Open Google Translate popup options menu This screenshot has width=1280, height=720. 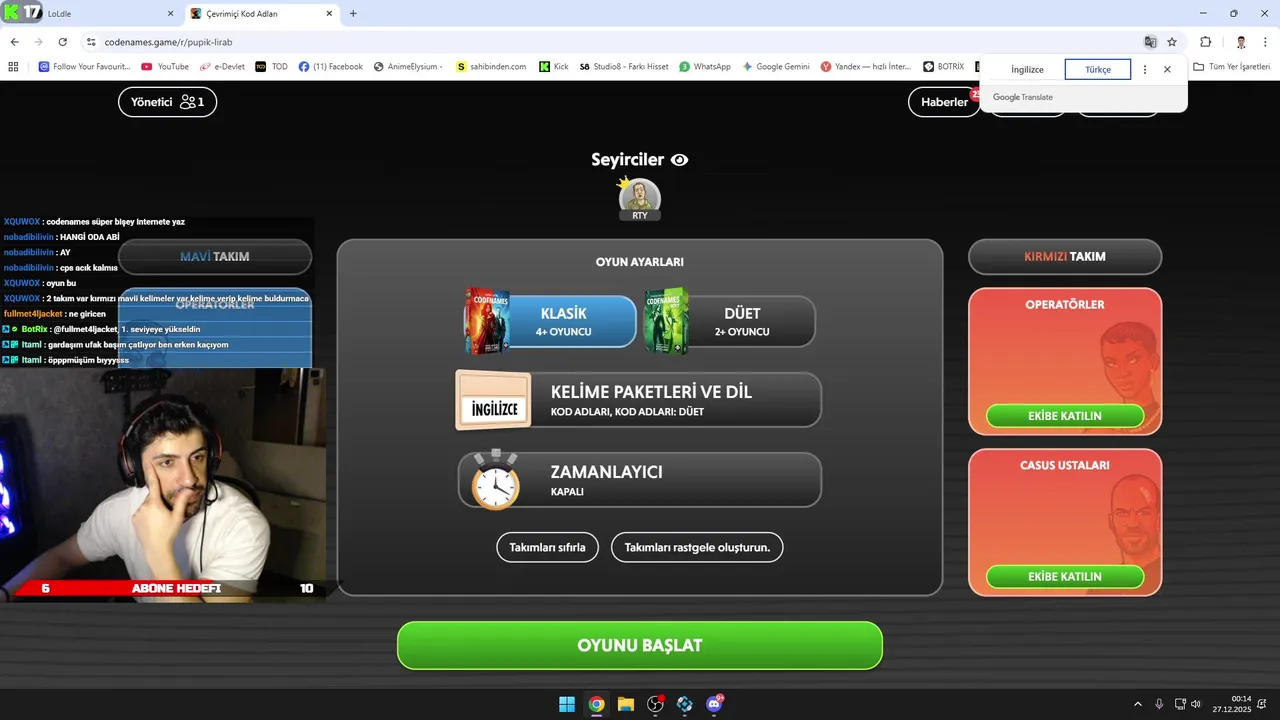(1145, 70)
